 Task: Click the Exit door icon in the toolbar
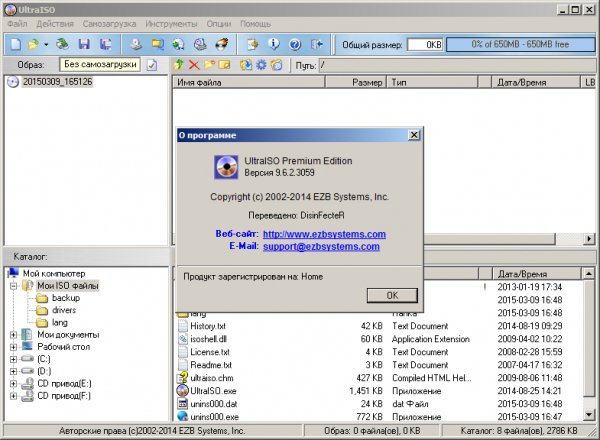(316, 44)
